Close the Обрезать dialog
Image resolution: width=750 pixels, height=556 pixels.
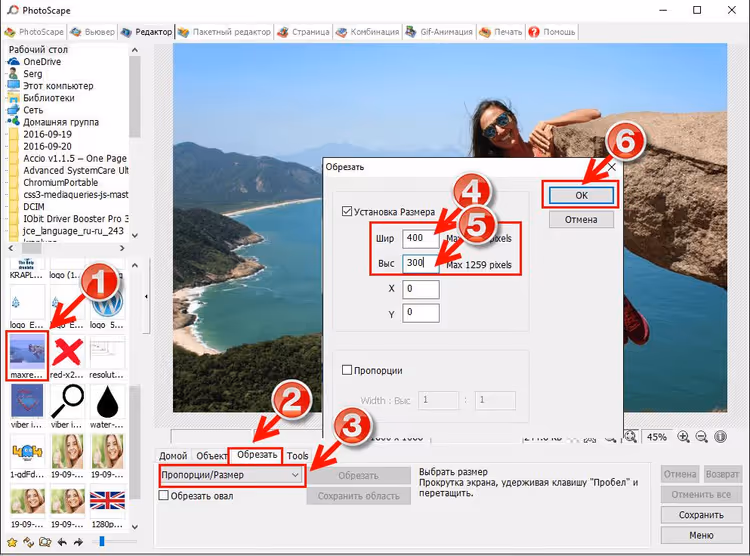612,167
